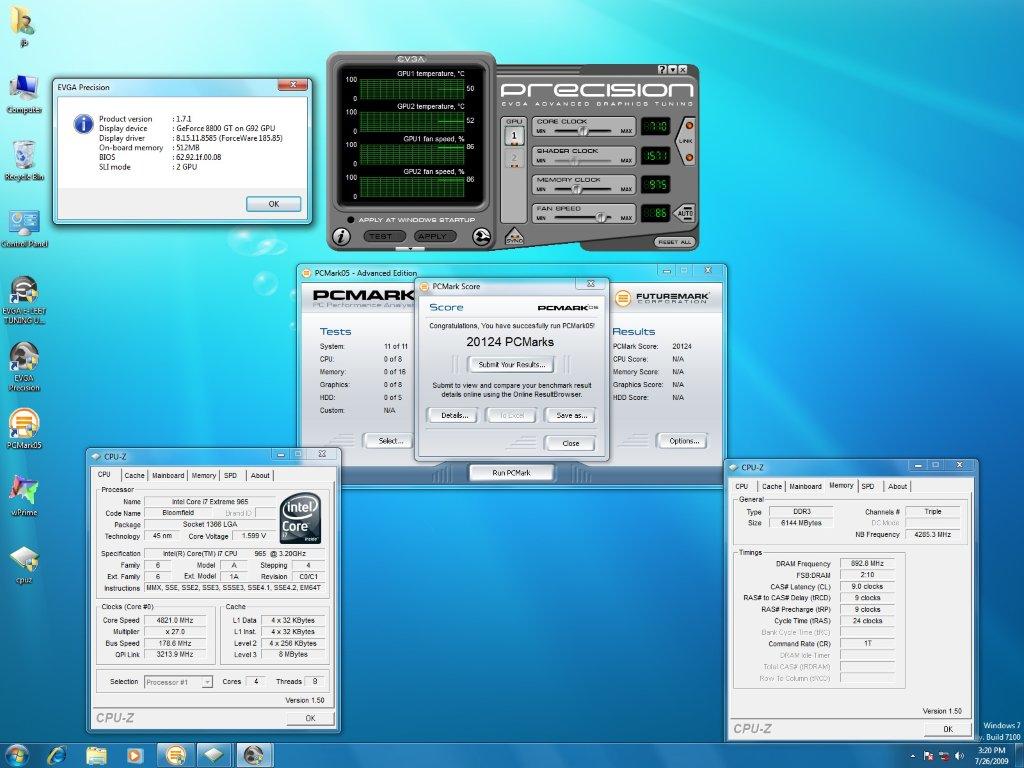
Task: Click the Options button in PCMark05
Action: (x=684, y=441)
